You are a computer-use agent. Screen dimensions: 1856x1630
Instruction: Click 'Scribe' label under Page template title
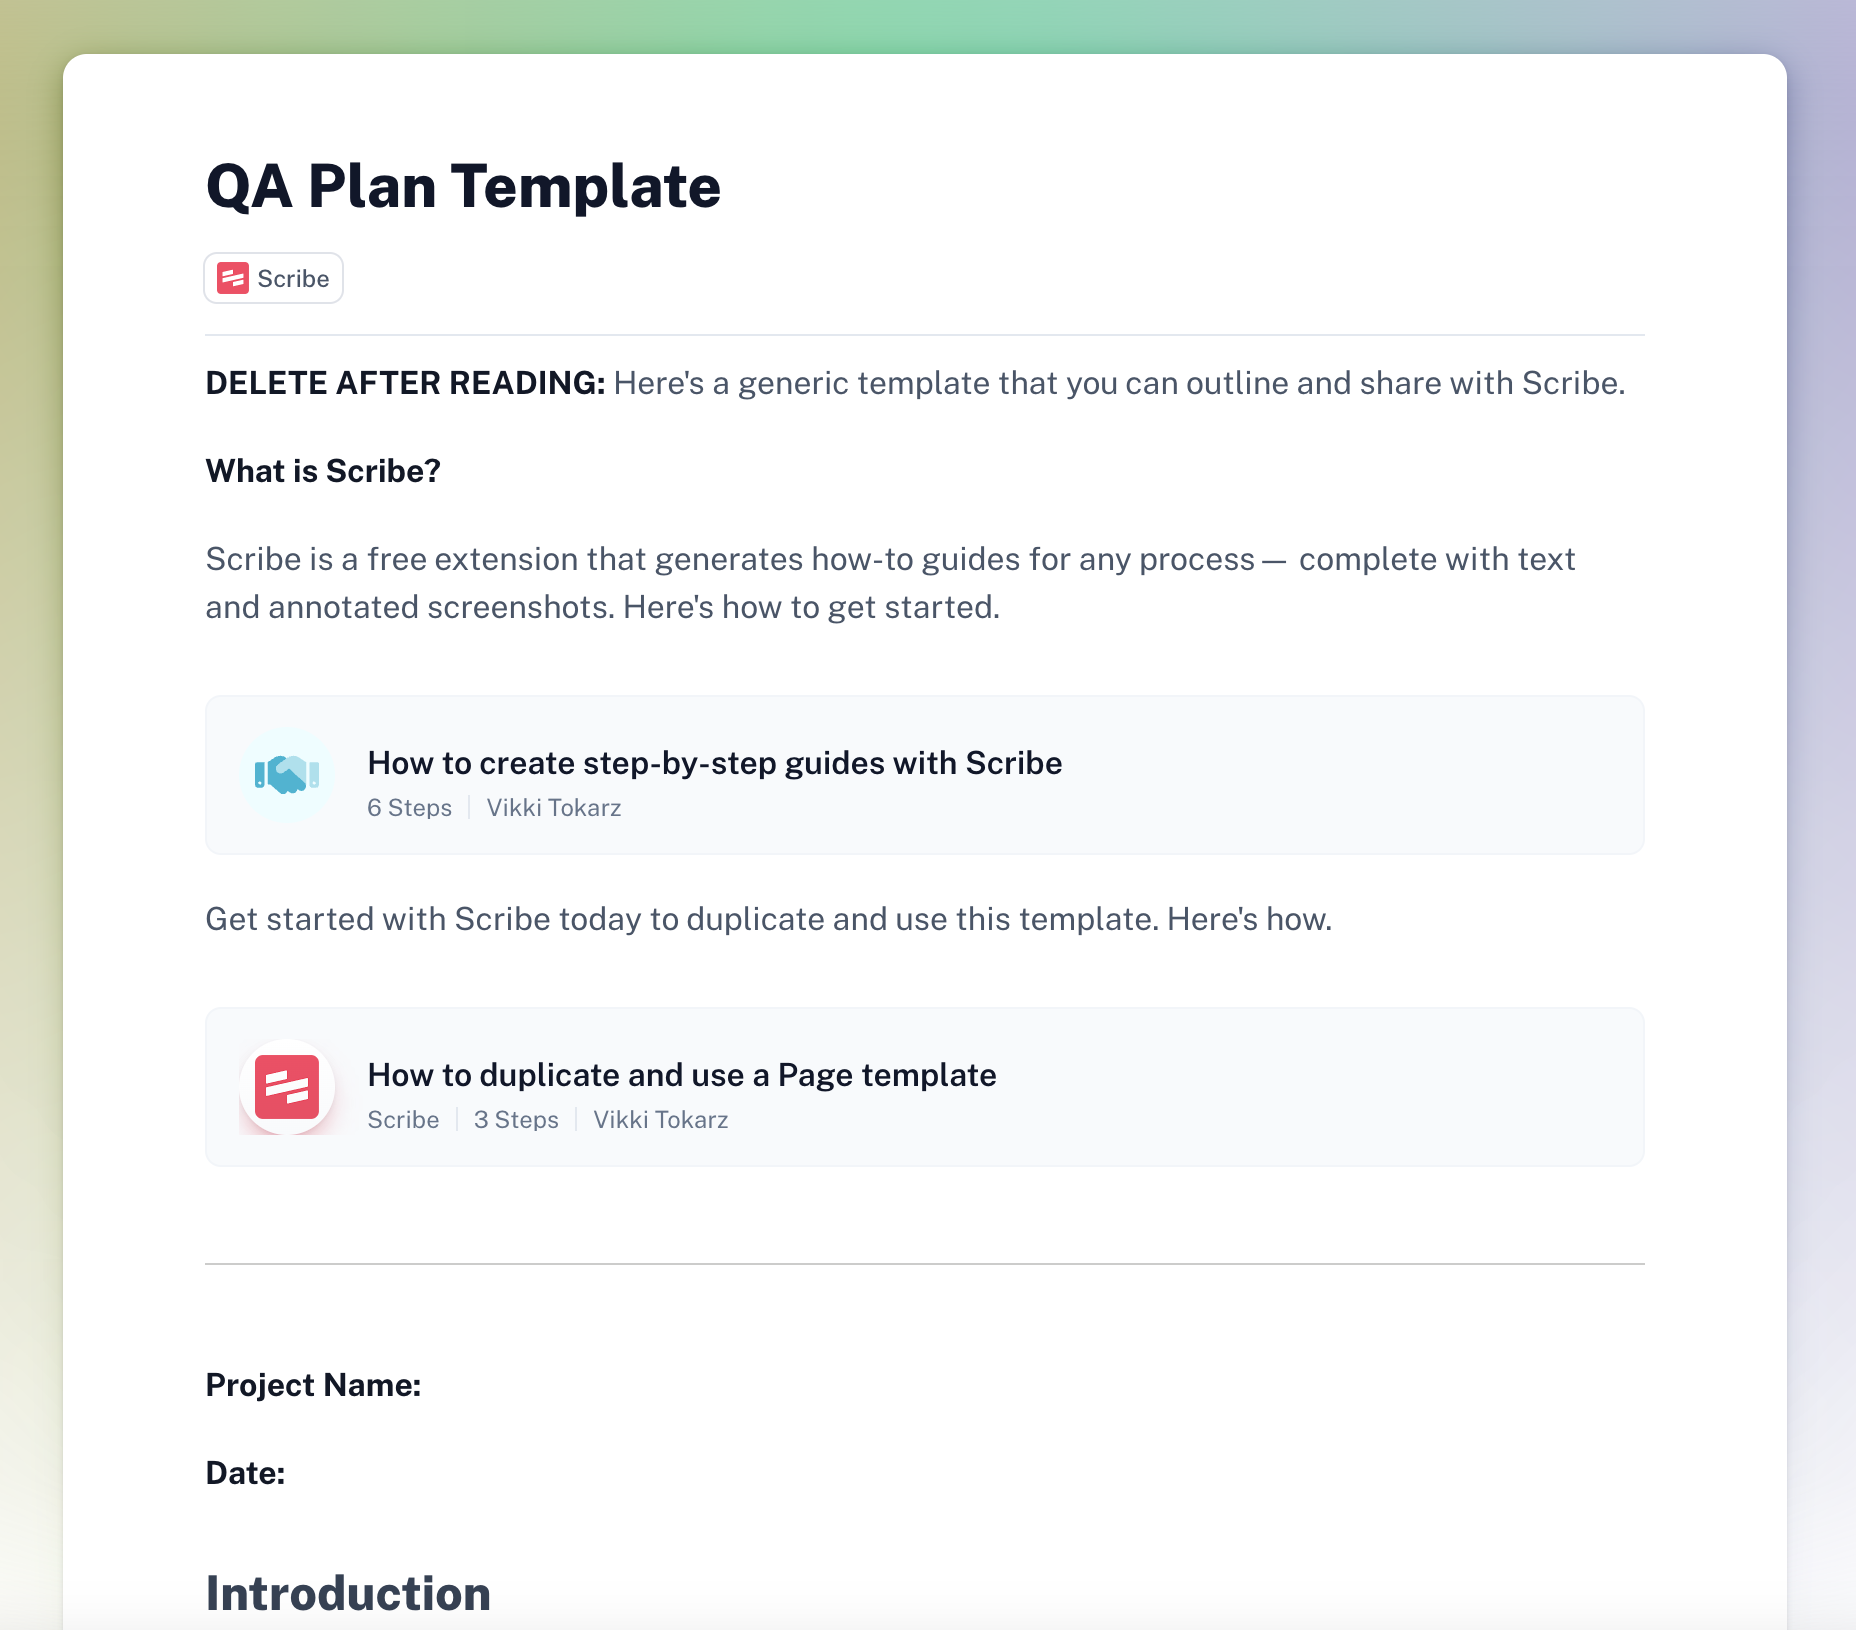tap(403, 1120)
